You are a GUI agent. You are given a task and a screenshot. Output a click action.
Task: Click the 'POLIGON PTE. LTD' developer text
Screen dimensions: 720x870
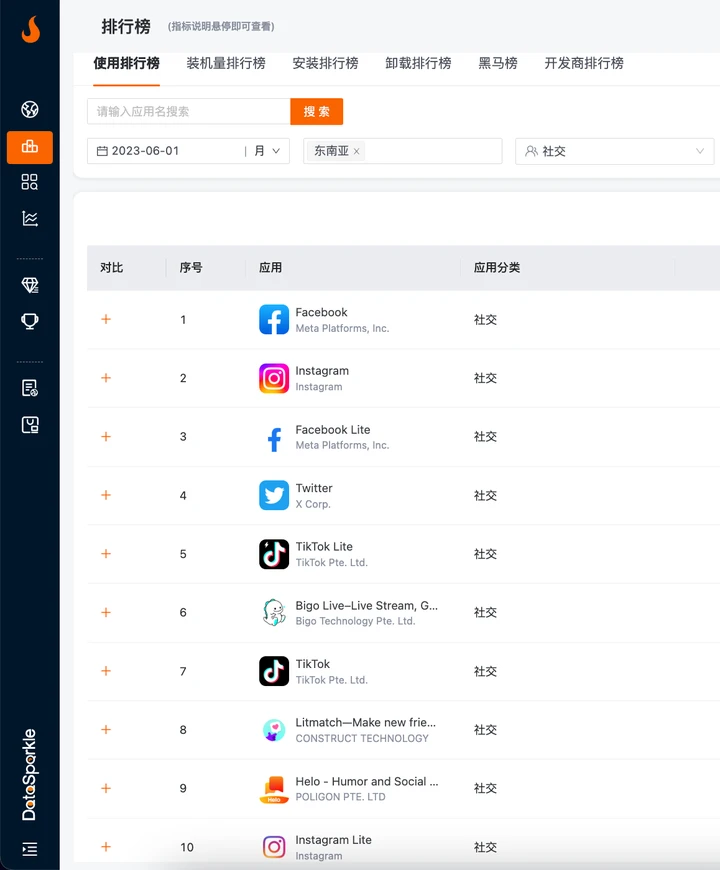tap(341, 797)
